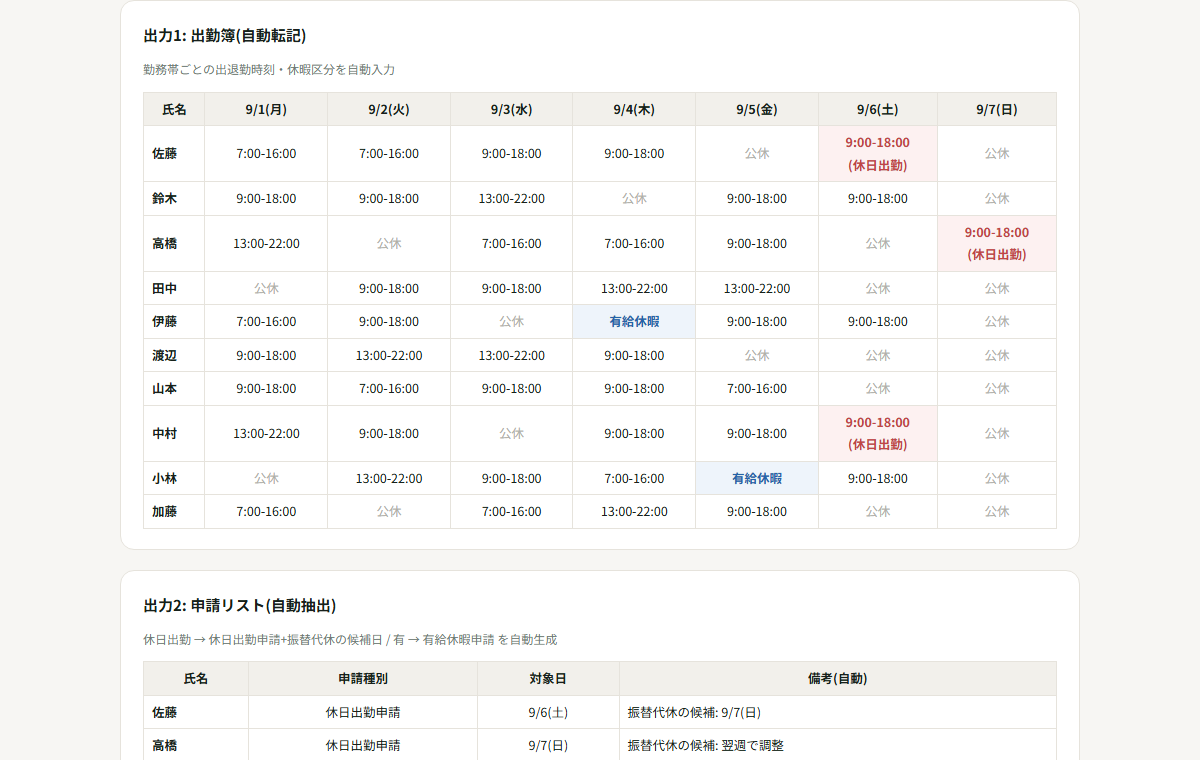Select the 9/3(水) column header
This screenshot has width=1200, height=760.
pyautogui.click(x=511, y=109)
